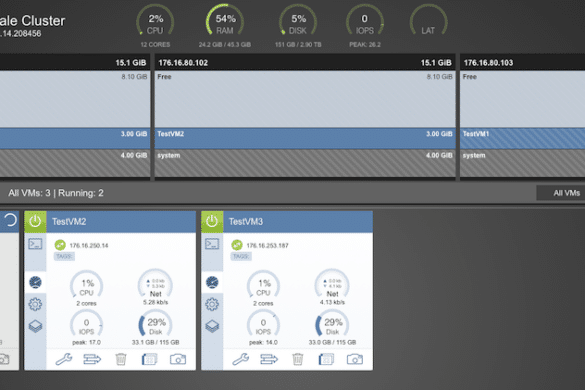Click loading spinner on leftmost VM card
This screenshot has height=390, width=585.
(x=10, y=220)
